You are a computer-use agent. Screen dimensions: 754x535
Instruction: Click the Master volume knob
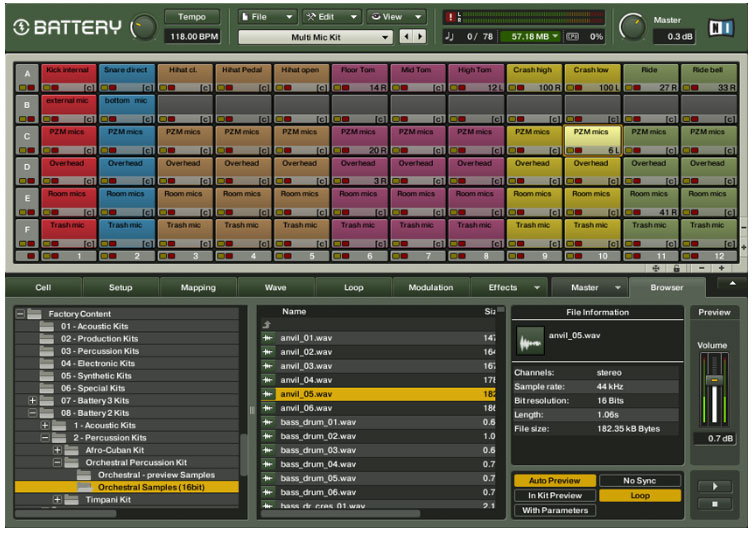pyautogui.click(x=632, y=27)
